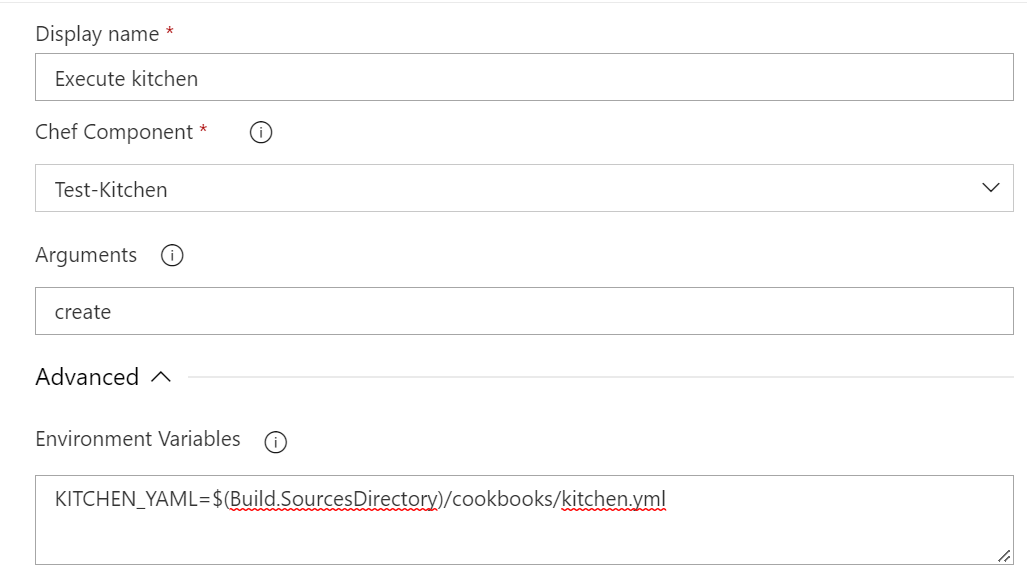Click into the Arguments text box

524,311
